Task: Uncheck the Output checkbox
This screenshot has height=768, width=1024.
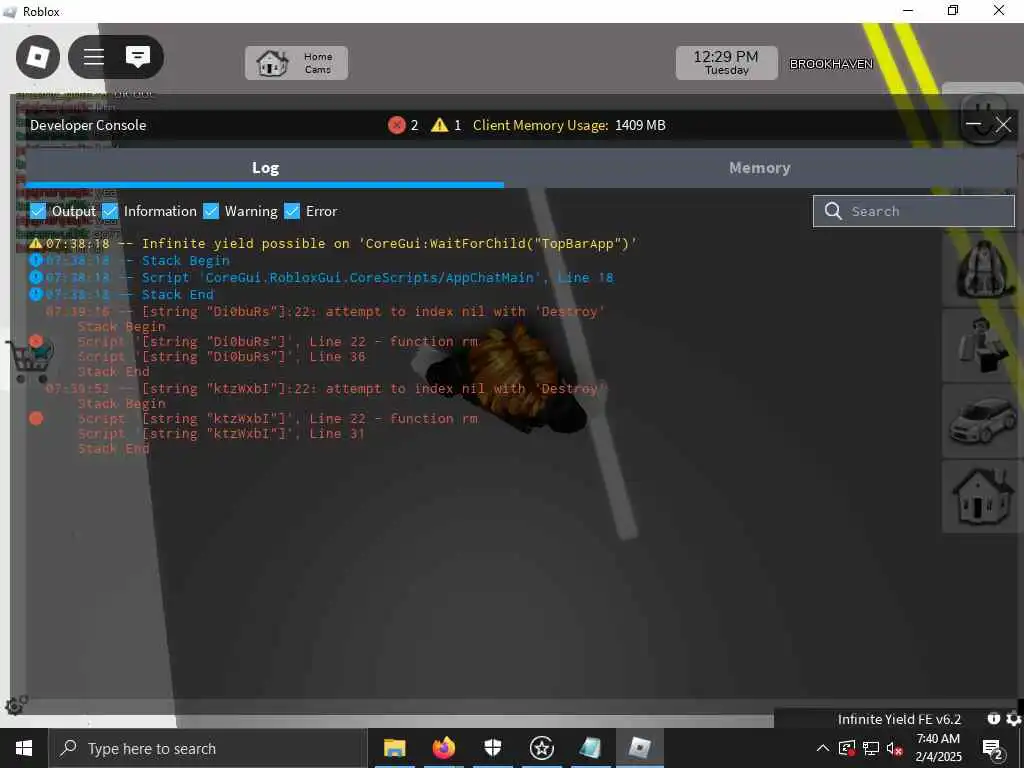Action: (x=38, y=211)
